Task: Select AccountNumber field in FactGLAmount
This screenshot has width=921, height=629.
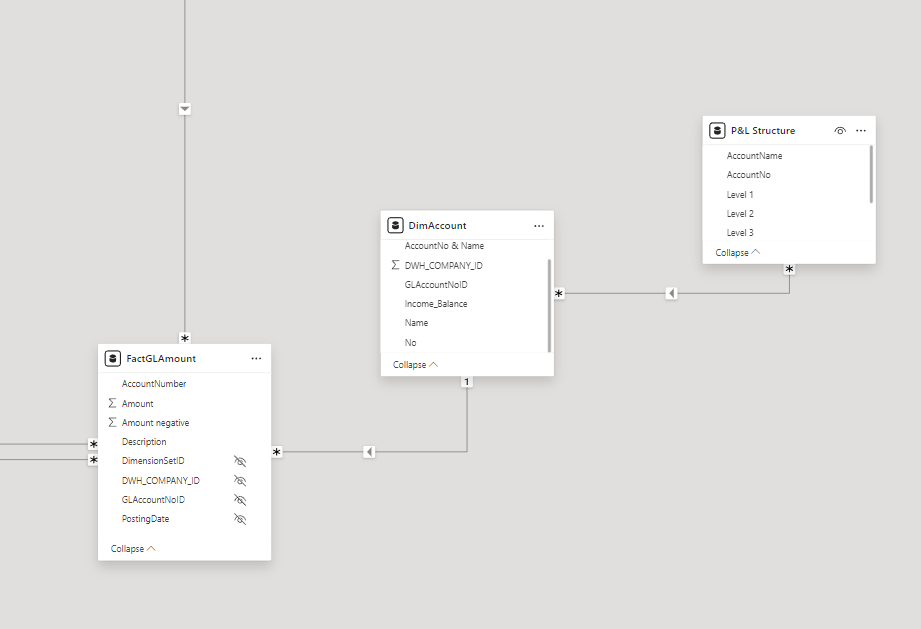Action: [154, 384]
